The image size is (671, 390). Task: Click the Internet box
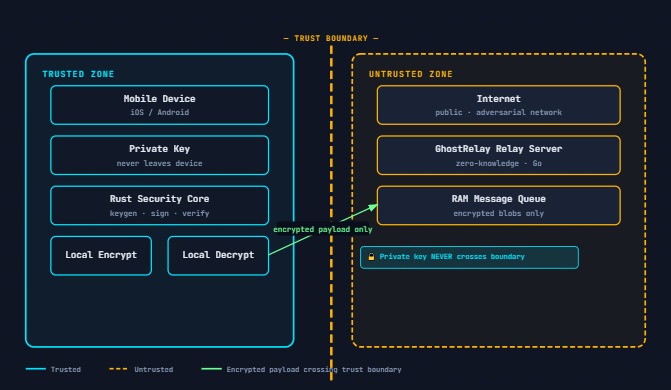tap(499, 105)
